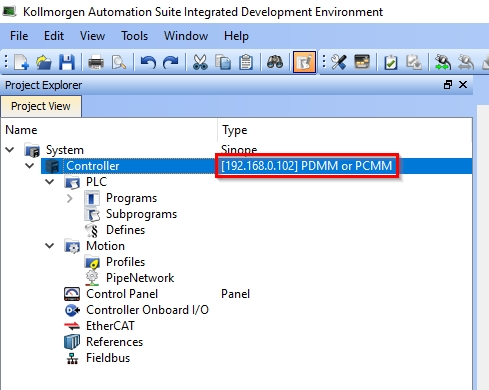Click the Controller device icon
The height and width of the screenshot is (390, 489).
point(52,166)
